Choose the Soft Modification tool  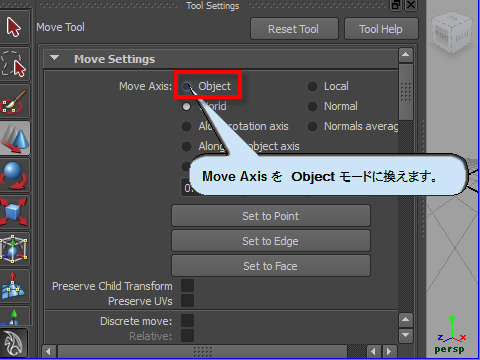point(14,286)
